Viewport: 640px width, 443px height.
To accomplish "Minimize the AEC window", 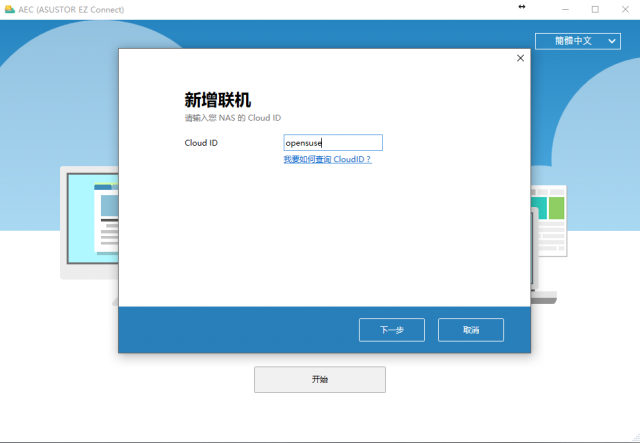I will pos(565,9).
